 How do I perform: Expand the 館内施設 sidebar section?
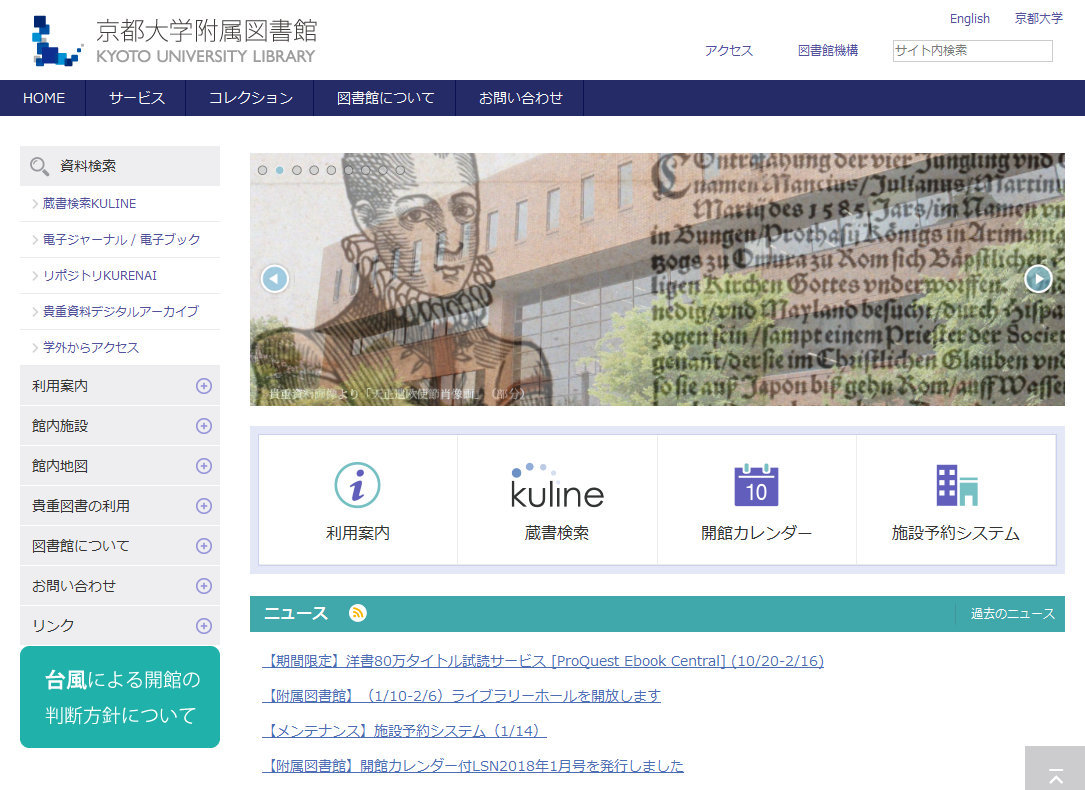pos(203,426)
